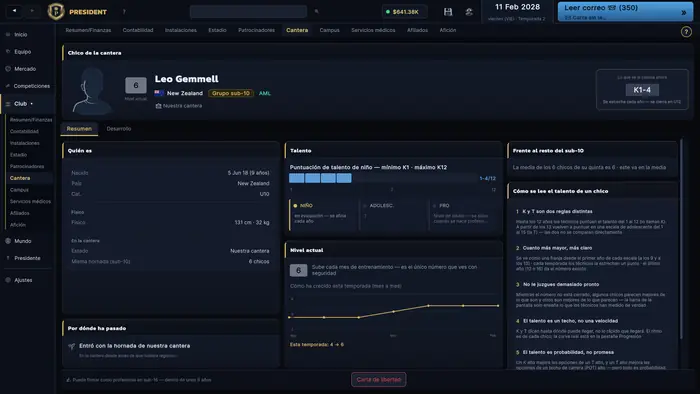Open the question mark beside the President title
This screenshot has height=394, width=700.
(x=124, y=12)
